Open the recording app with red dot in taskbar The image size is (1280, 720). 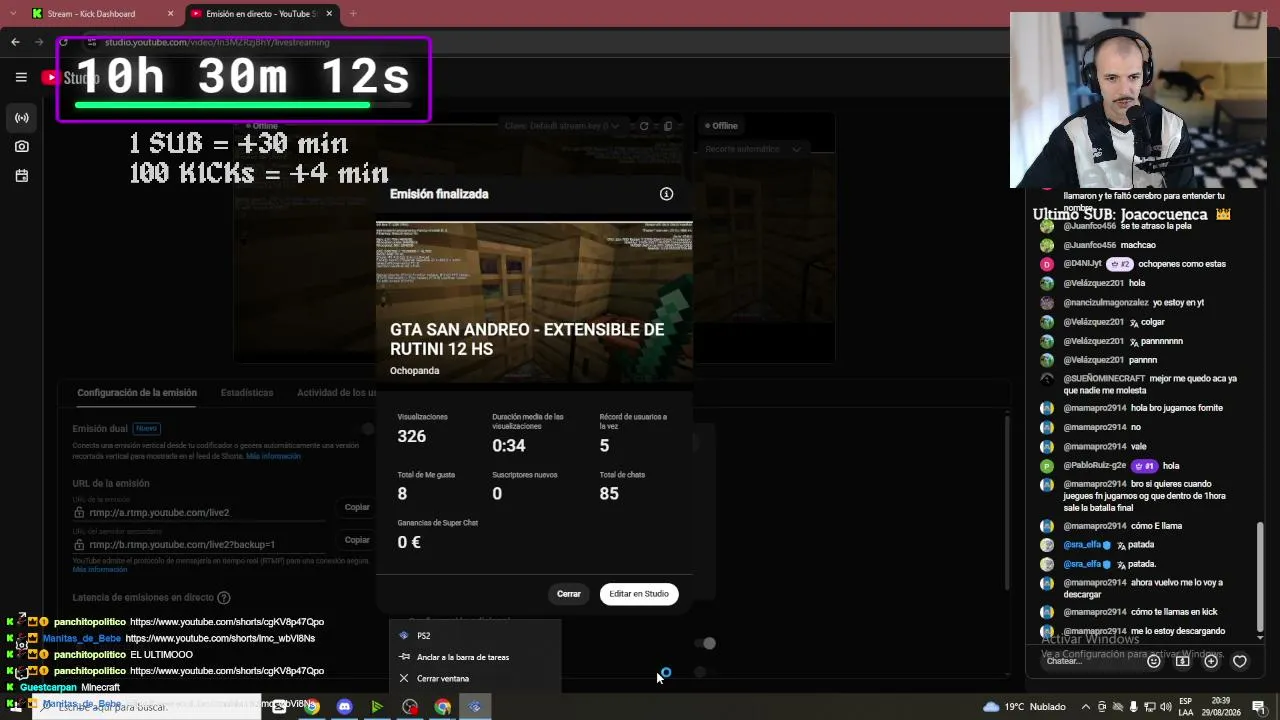coord(410,707)
